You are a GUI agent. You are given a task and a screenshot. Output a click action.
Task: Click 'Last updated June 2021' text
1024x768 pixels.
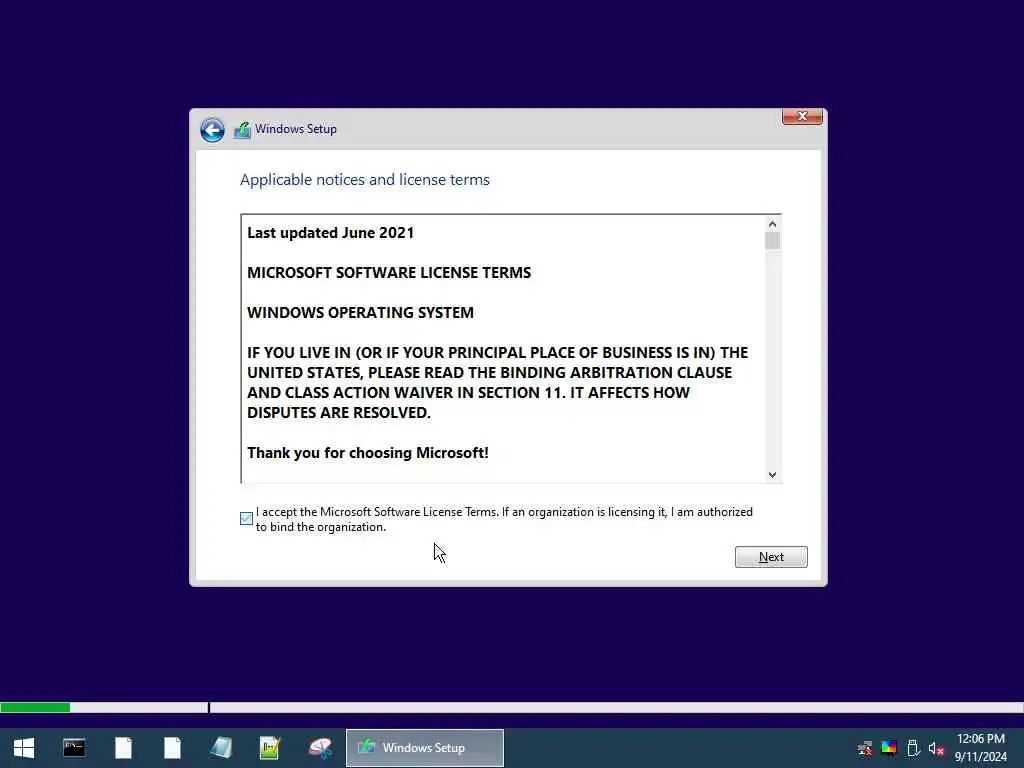(x=330, y=233)
